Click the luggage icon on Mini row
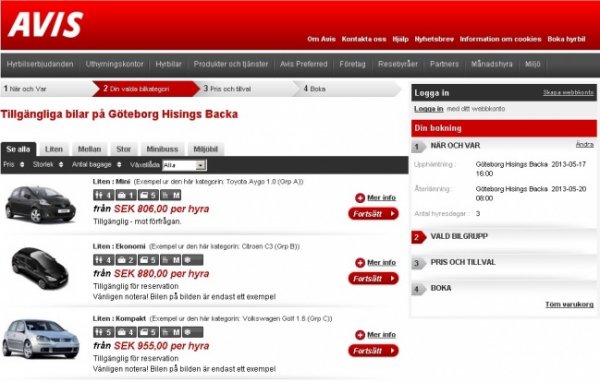 126,195
